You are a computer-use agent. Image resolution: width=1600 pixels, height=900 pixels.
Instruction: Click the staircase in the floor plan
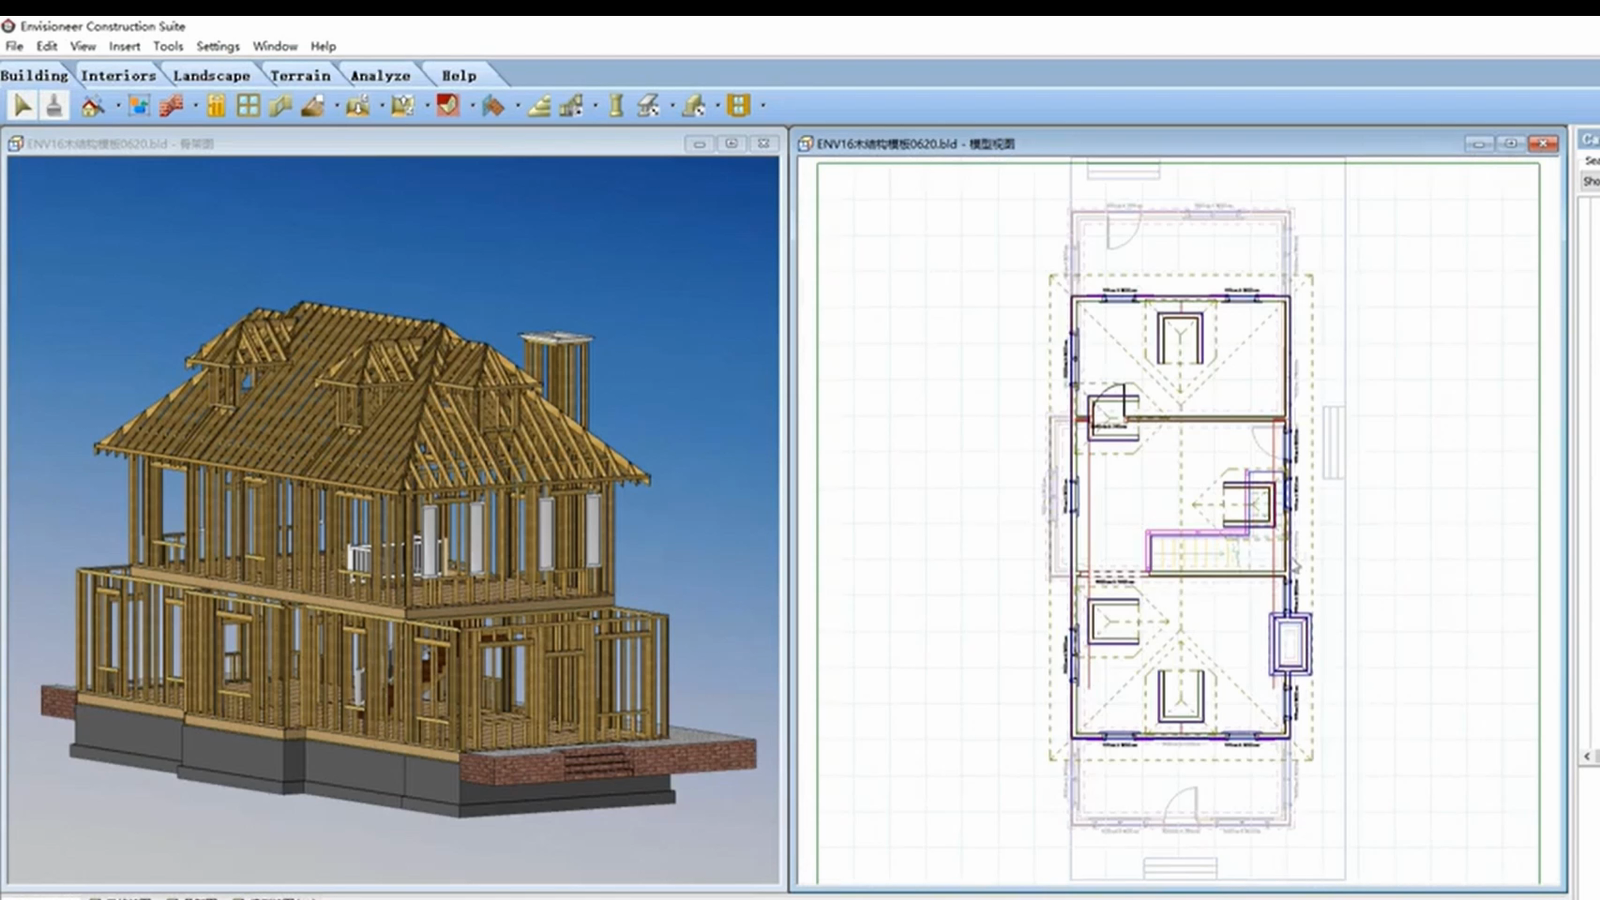click(1197, 552)
